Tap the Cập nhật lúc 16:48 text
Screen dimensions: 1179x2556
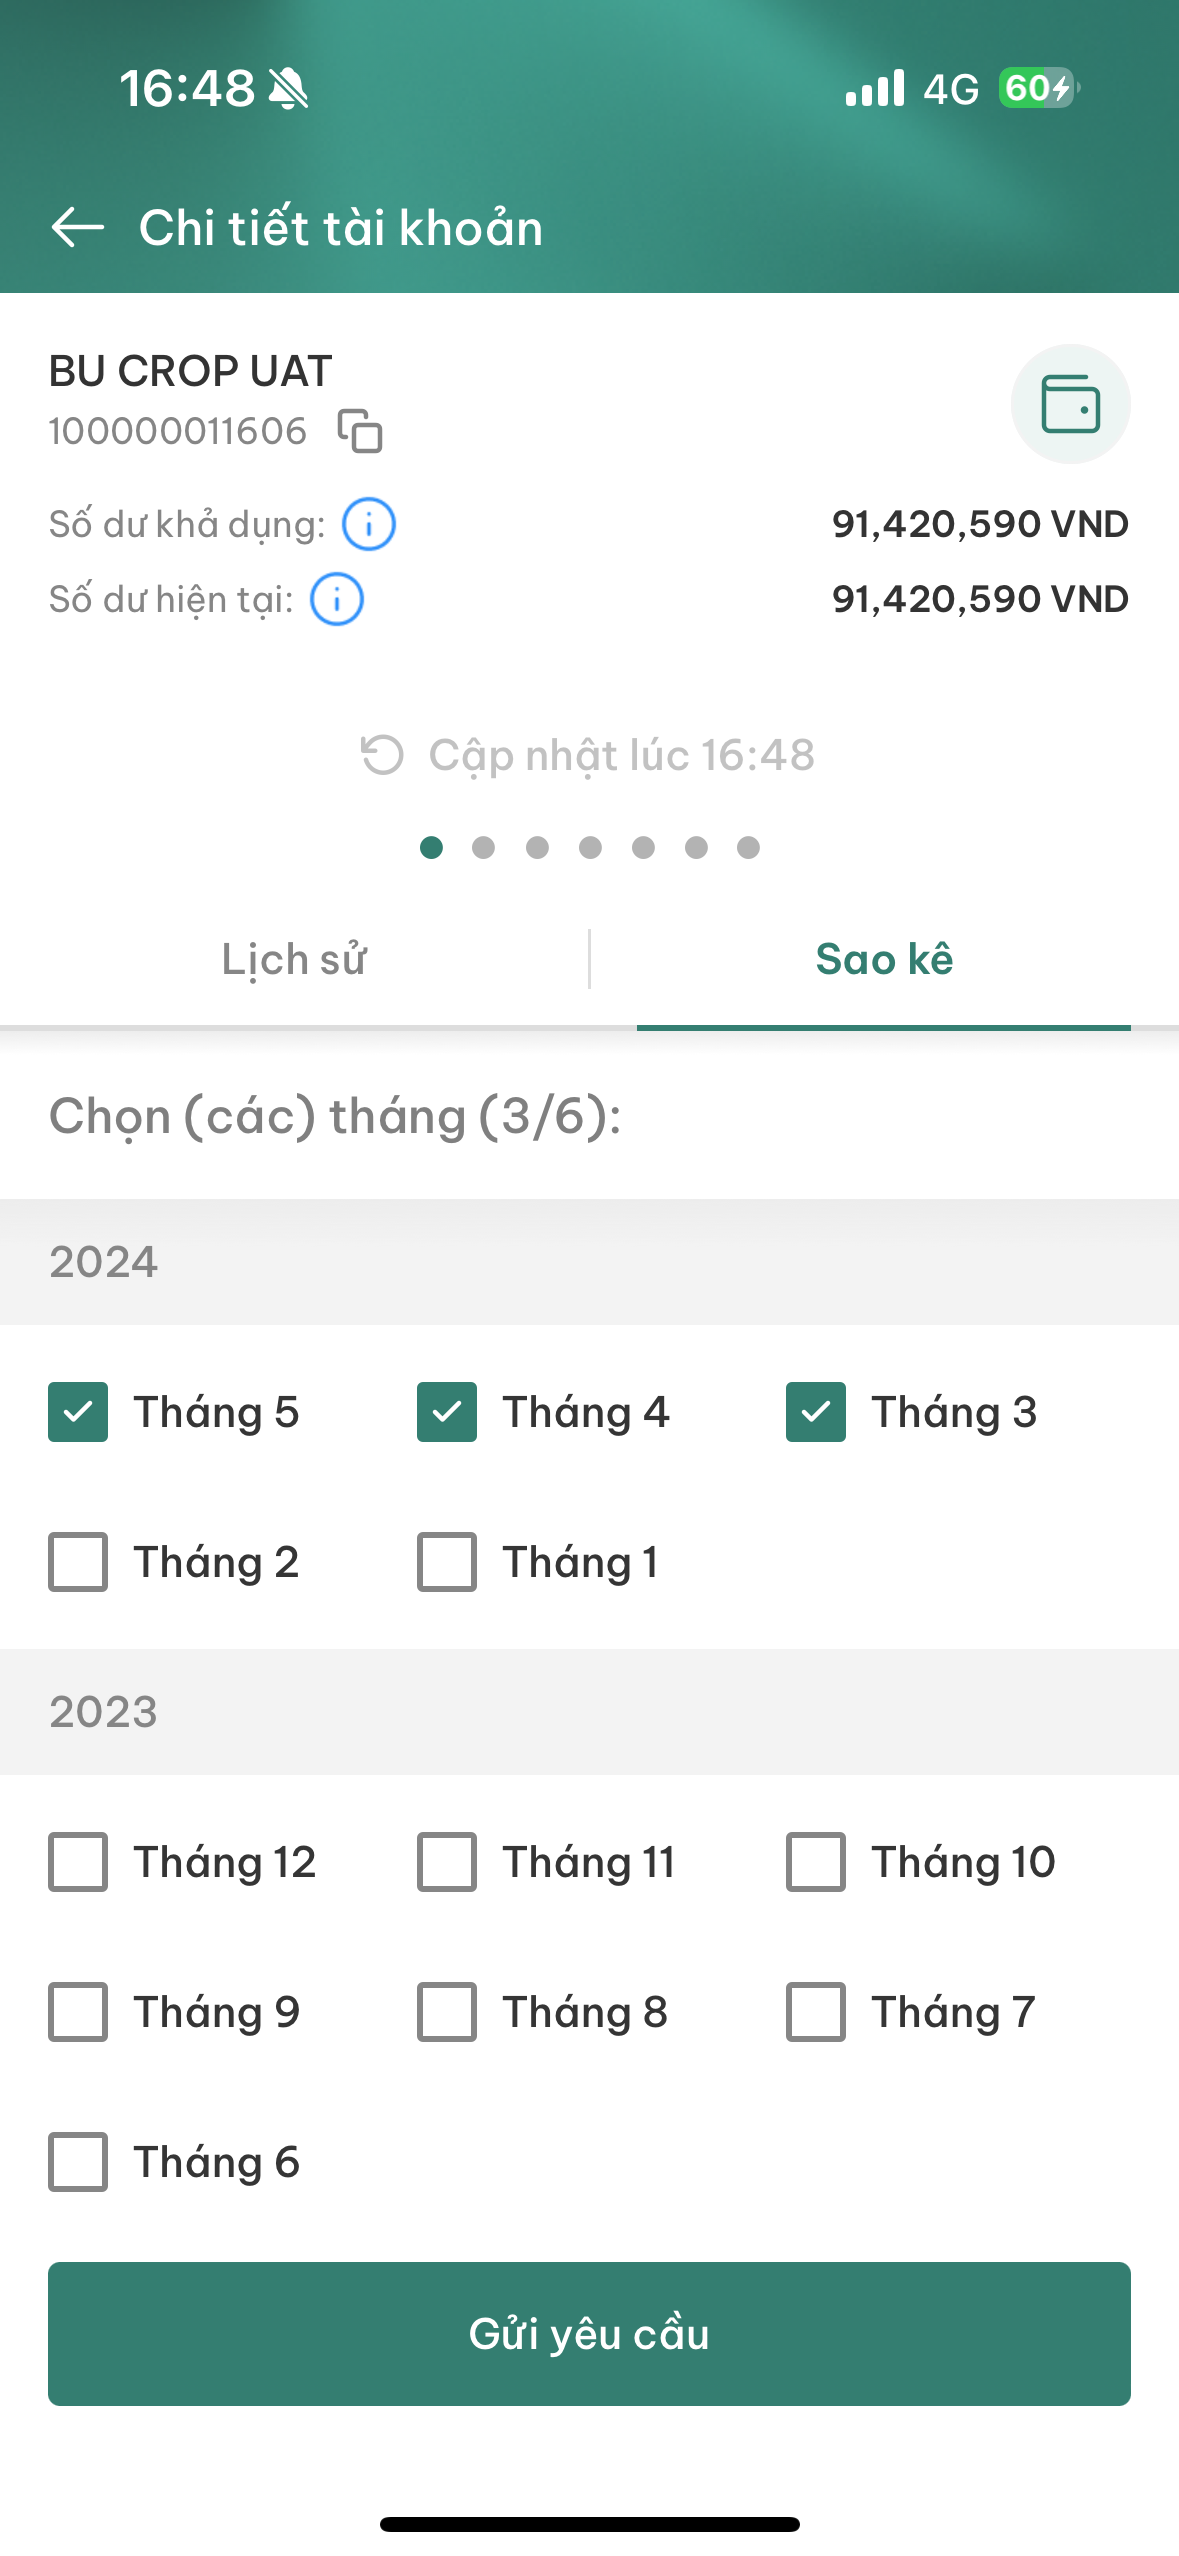click(x=622, y=755)
